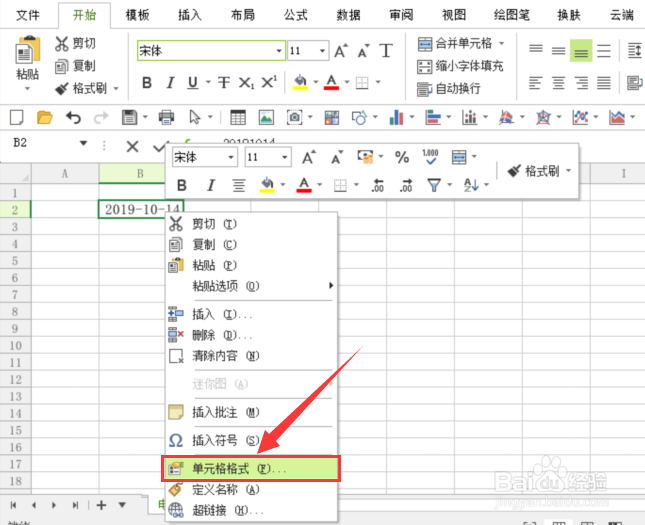Click thousands separator icon in mini toolbar

(x=430, y=157)
